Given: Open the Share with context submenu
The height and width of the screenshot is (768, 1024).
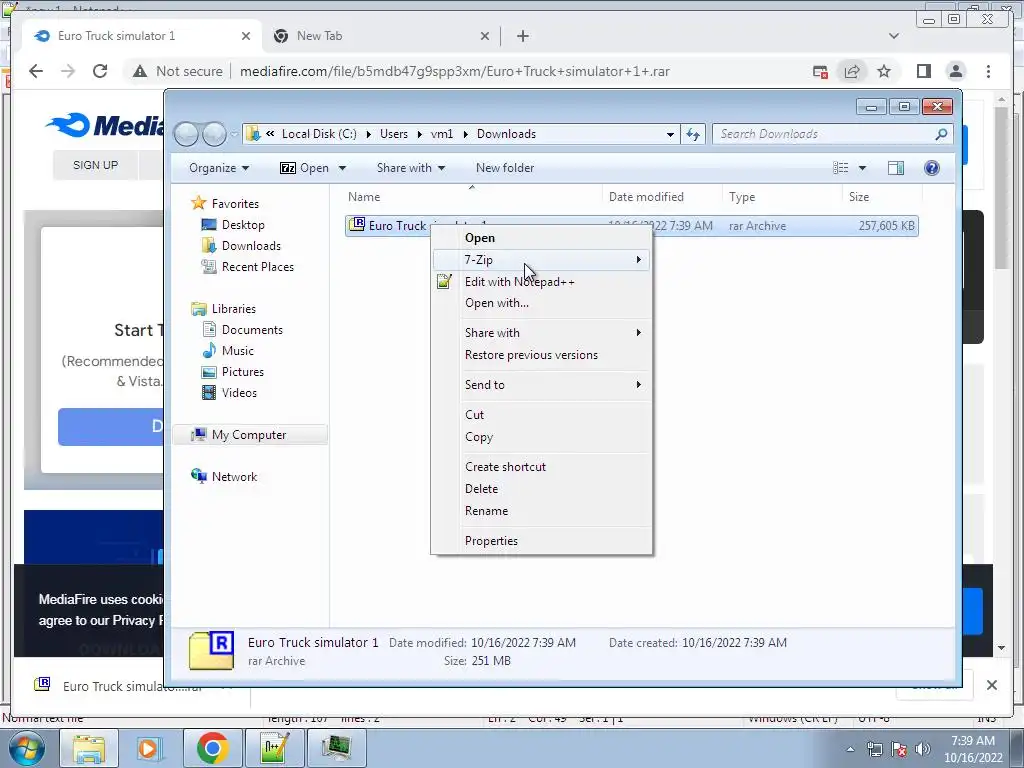Looking at the screenshot, I should coord(541,332).
